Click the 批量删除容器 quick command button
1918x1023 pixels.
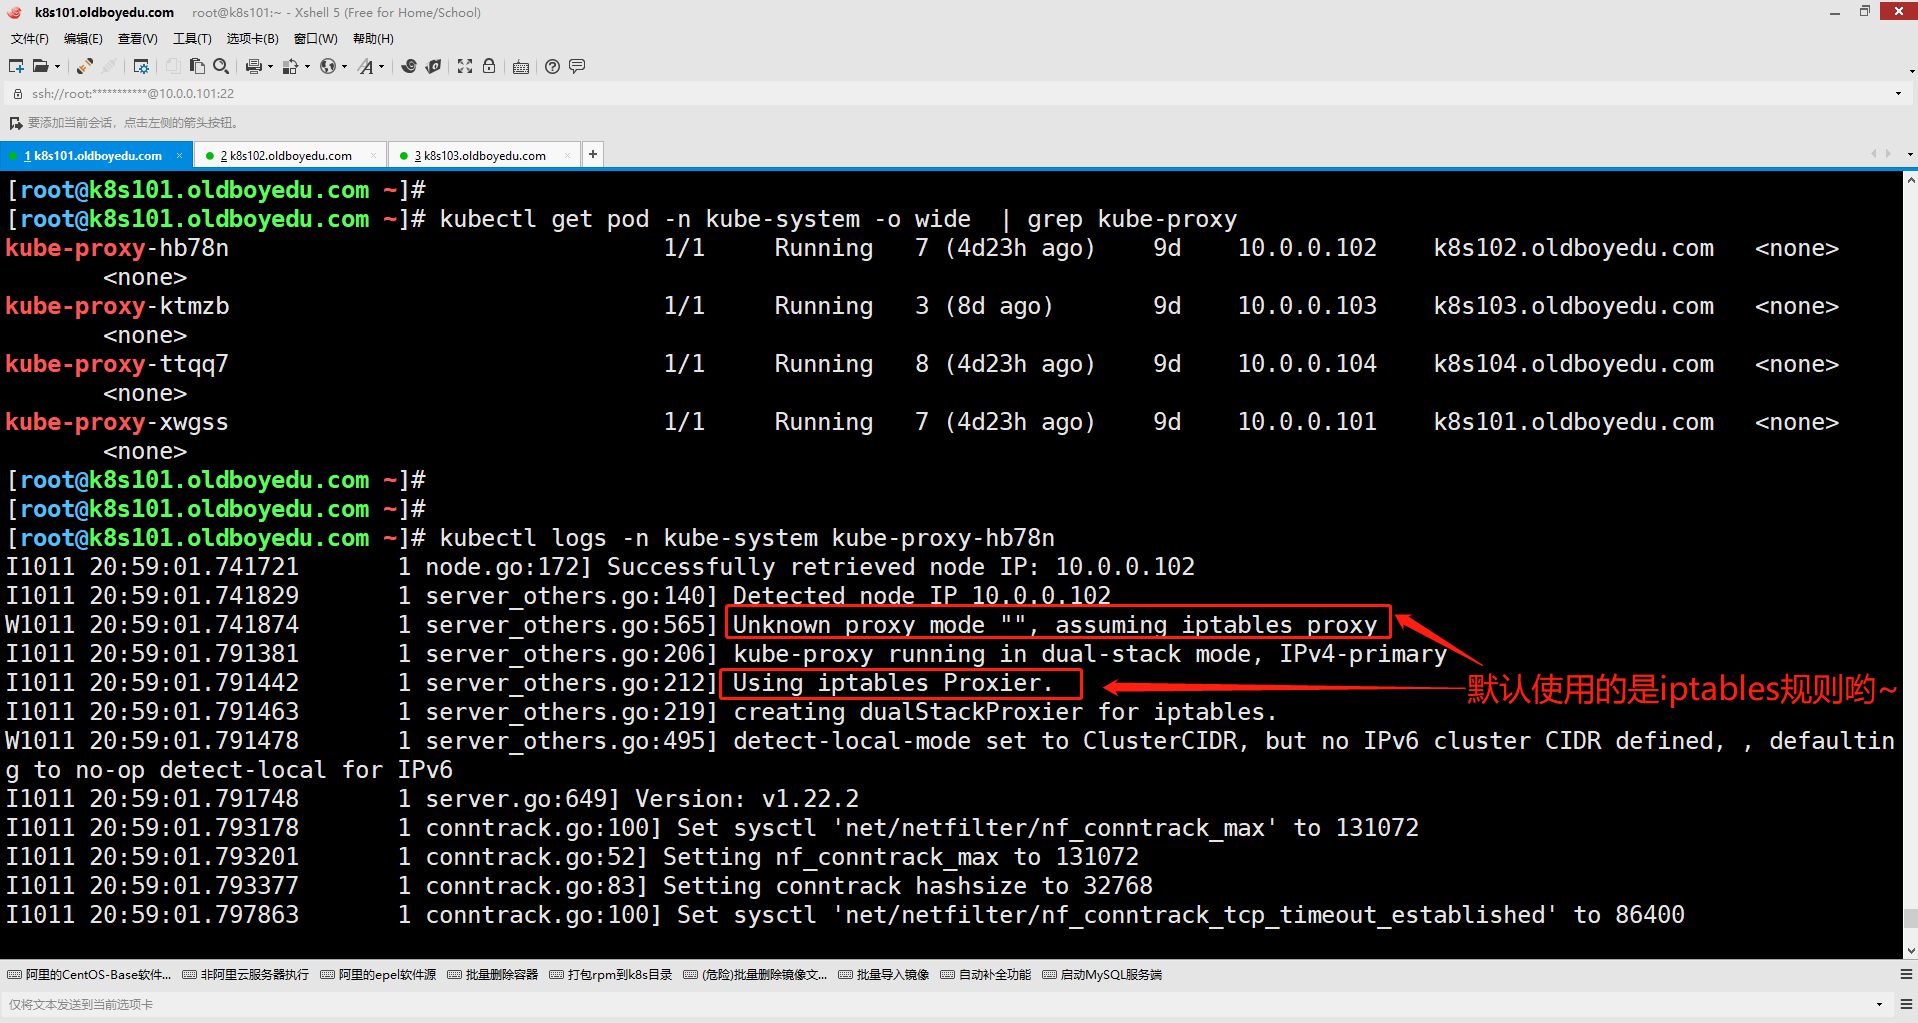493,975
